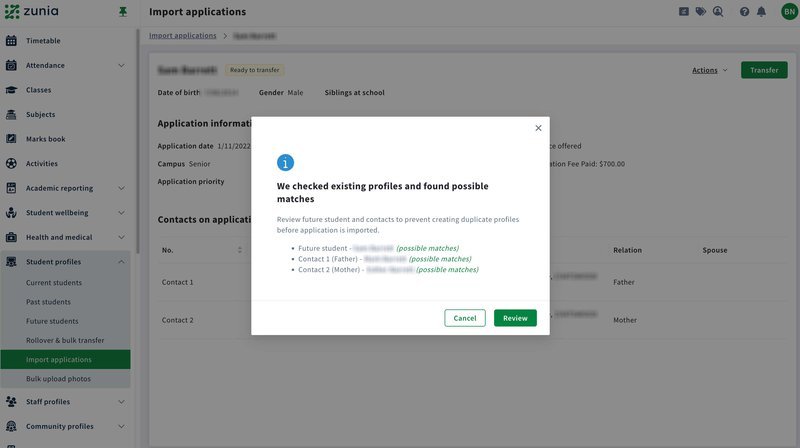Image resolution: width=800 pixels, height=448 pixels.
Task: Cancel the duplicate check dialog
Action: coord(465,318)
